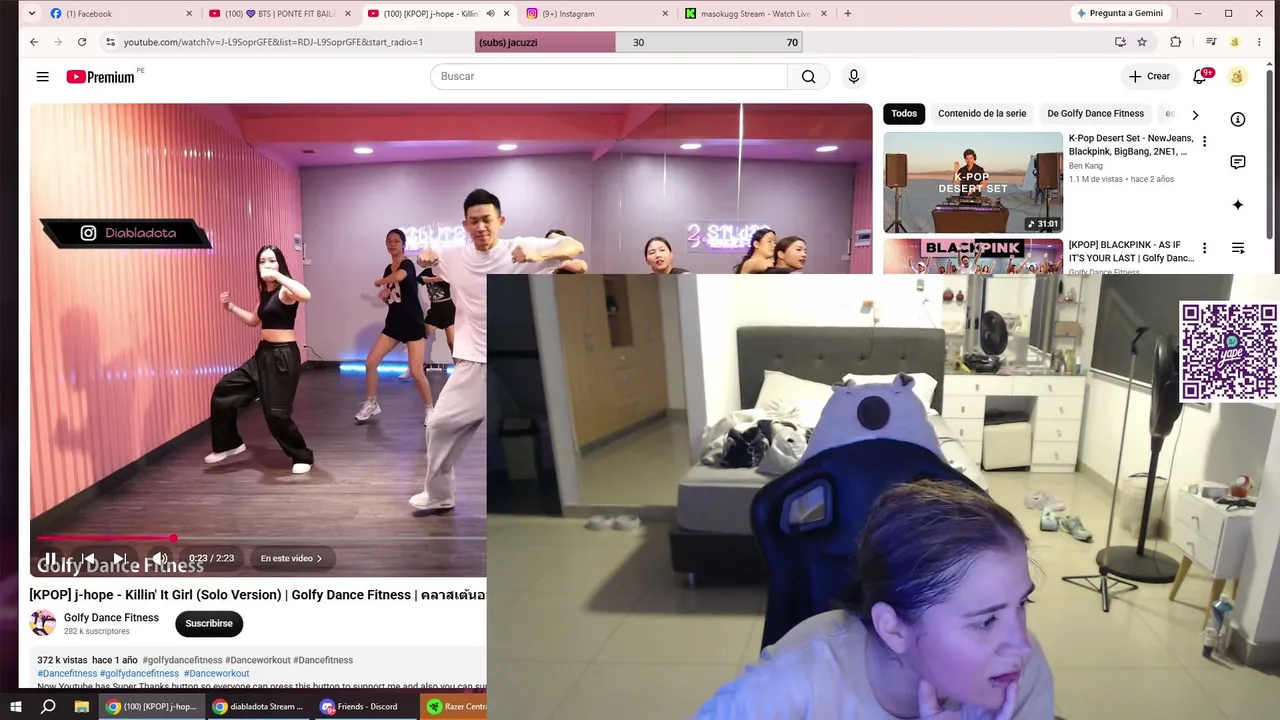Close the masokugg Stream tab
This screenshot has height=720, width=1280.
click(824, 14)
